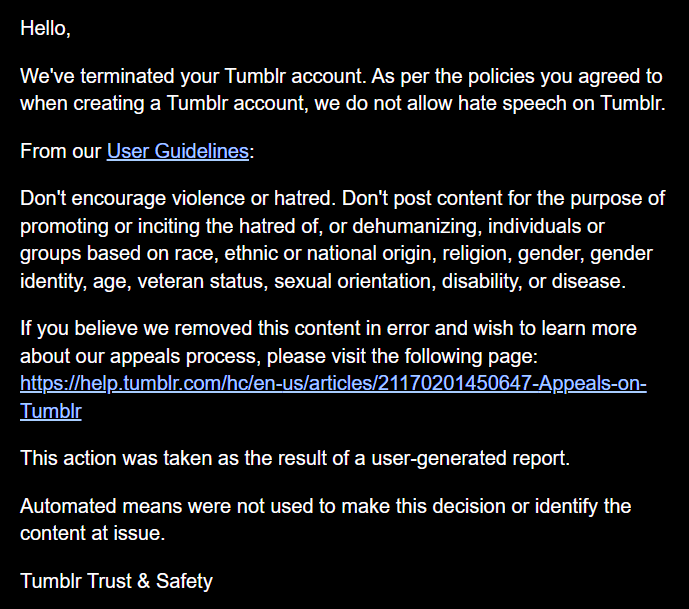Click the Hello, greeting text
Screen dimensions: 689x609
point(45,29)
